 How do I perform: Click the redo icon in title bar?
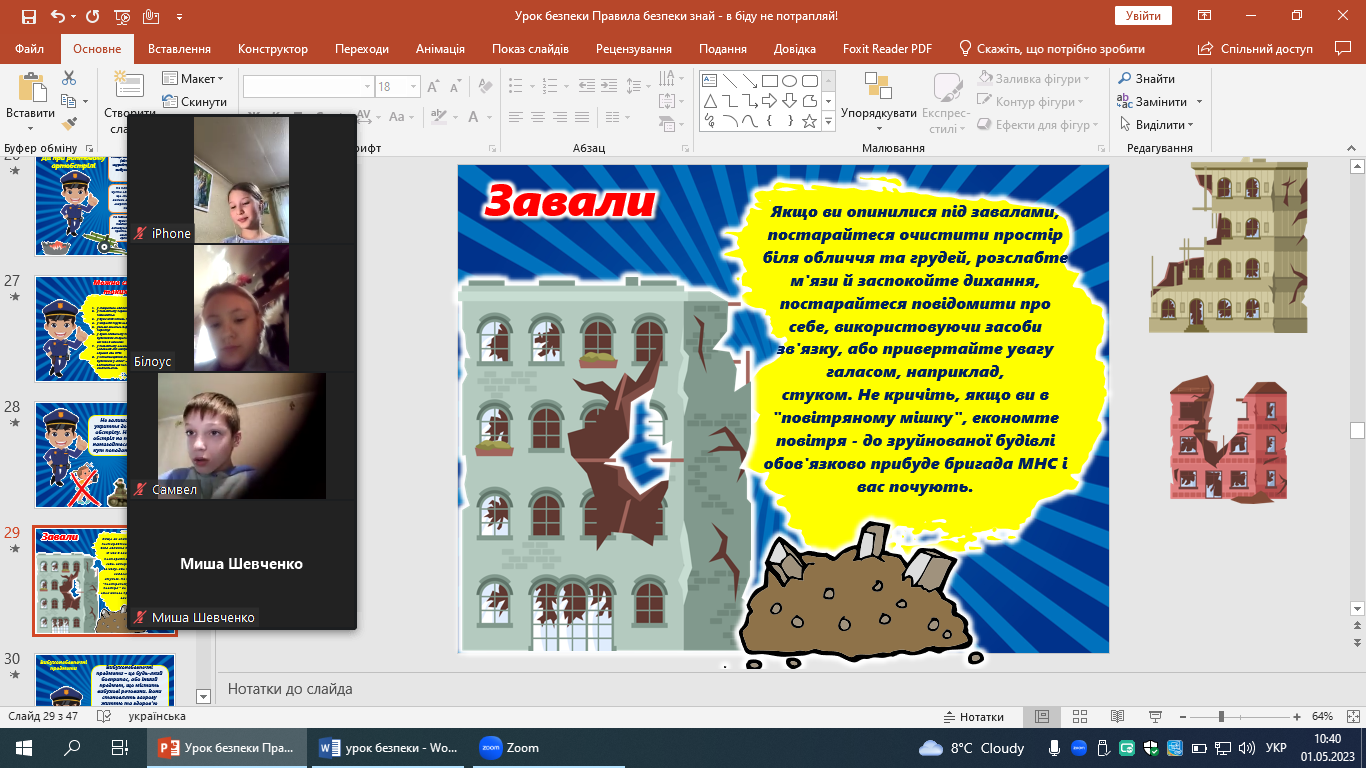click(92, 17)
